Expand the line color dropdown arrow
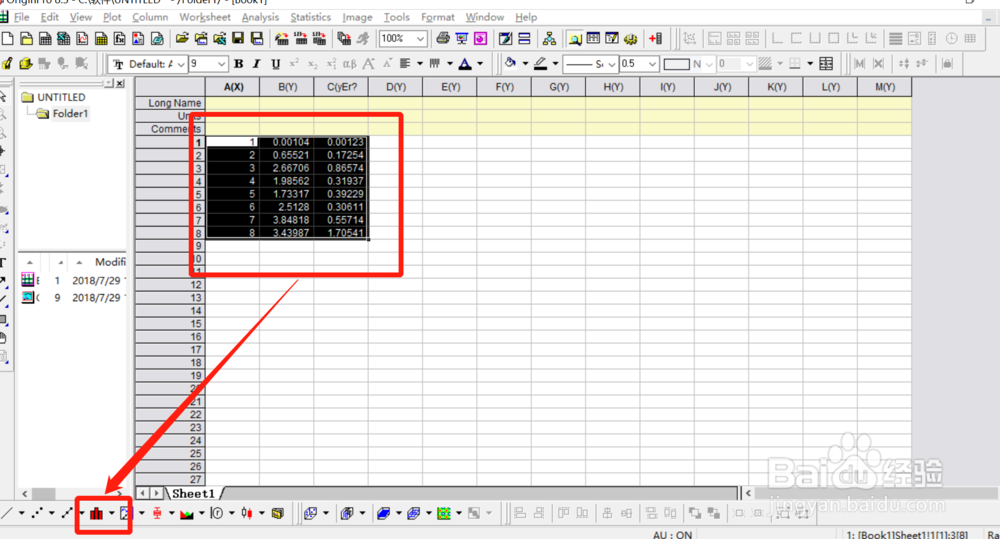This screenshot has height=539, width=1000. [x=555, y=64]
